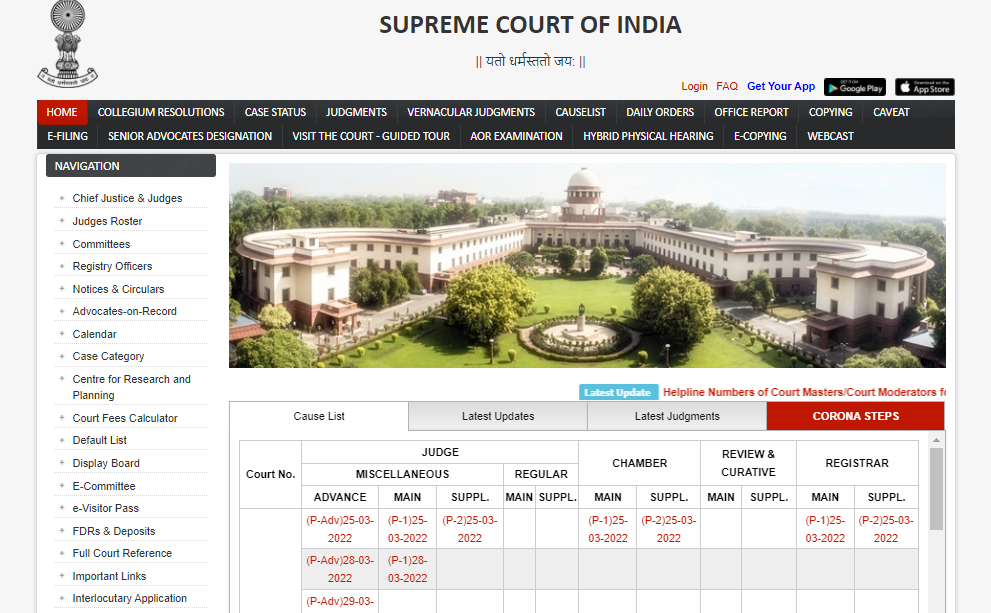The height and width of the screenshot is (613, 991).
Task: Click the Supreme Court building banner image
Action: click(x=587, y=265)
